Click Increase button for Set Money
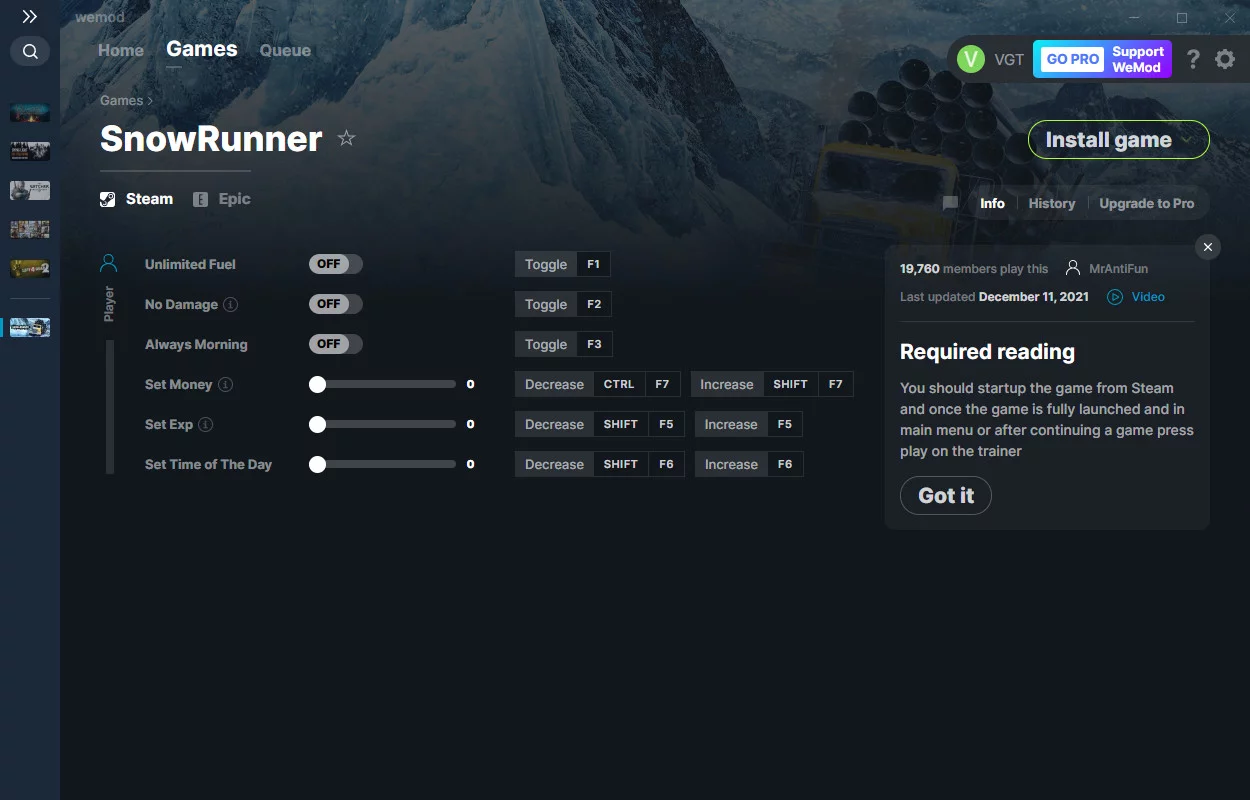The image size is (1250, 800). coord(727,384)
